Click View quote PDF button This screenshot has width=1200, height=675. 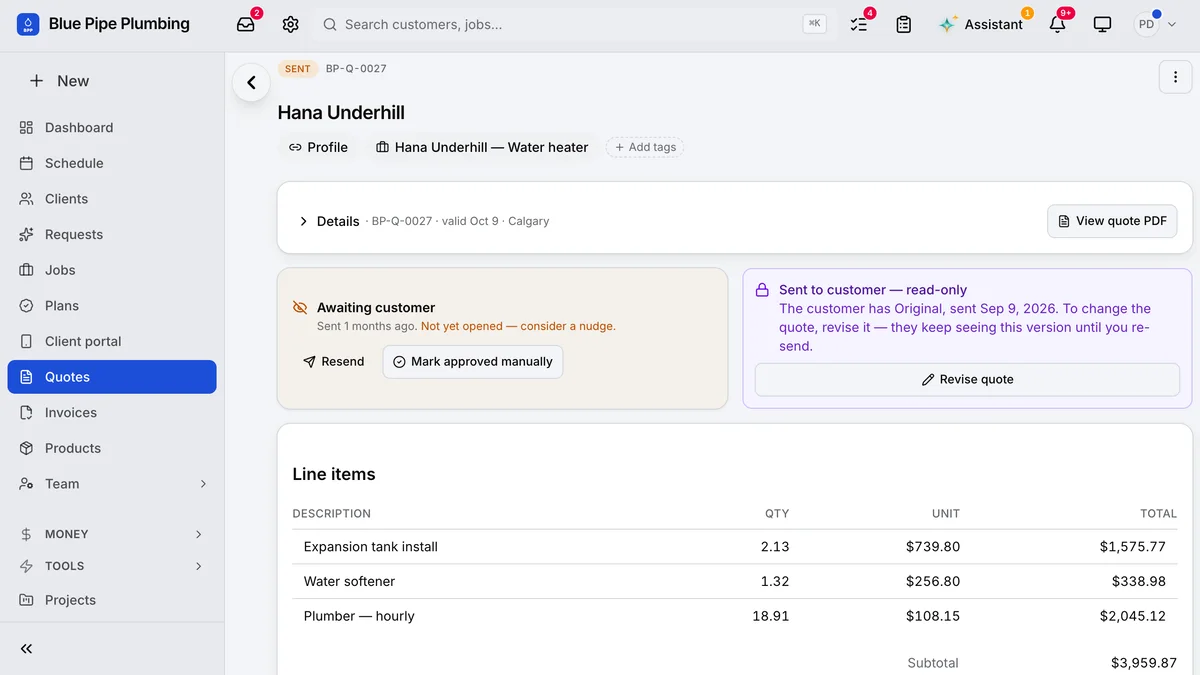[x=1112, y=221]
